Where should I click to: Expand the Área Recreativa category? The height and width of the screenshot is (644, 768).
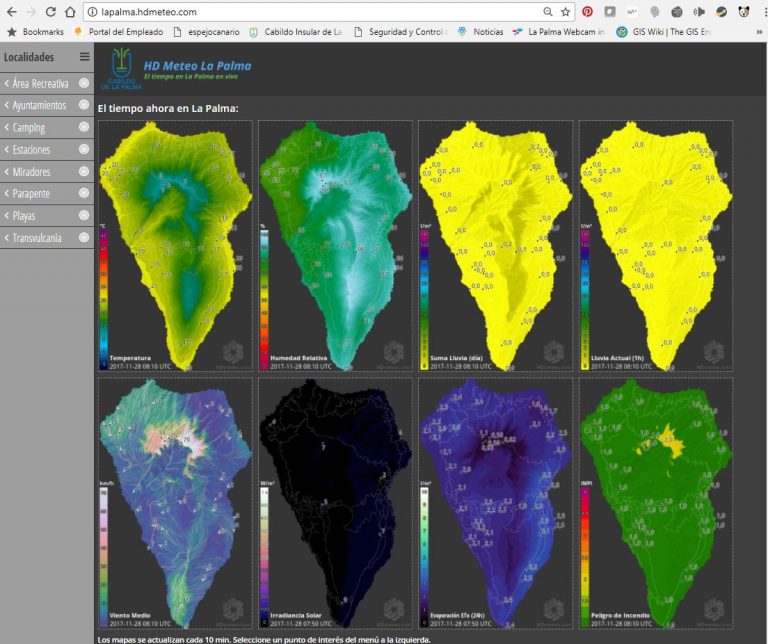[40, 84]
